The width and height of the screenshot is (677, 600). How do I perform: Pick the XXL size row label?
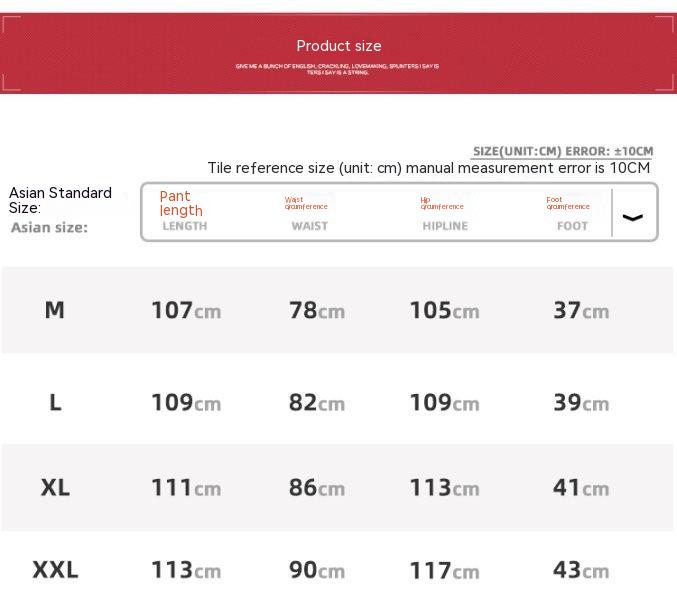point(55,570)
